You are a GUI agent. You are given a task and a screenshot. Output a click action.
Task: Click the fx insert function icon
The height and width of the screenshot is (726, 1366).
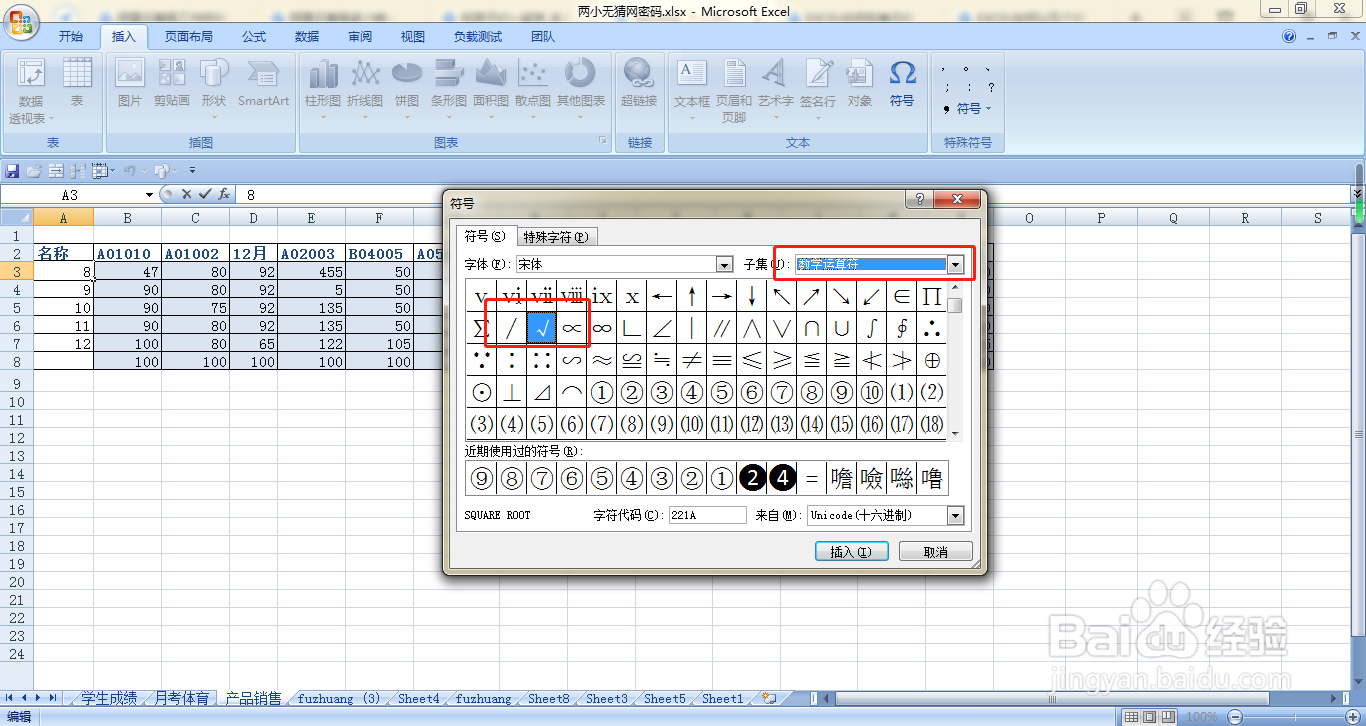[224, 194]
